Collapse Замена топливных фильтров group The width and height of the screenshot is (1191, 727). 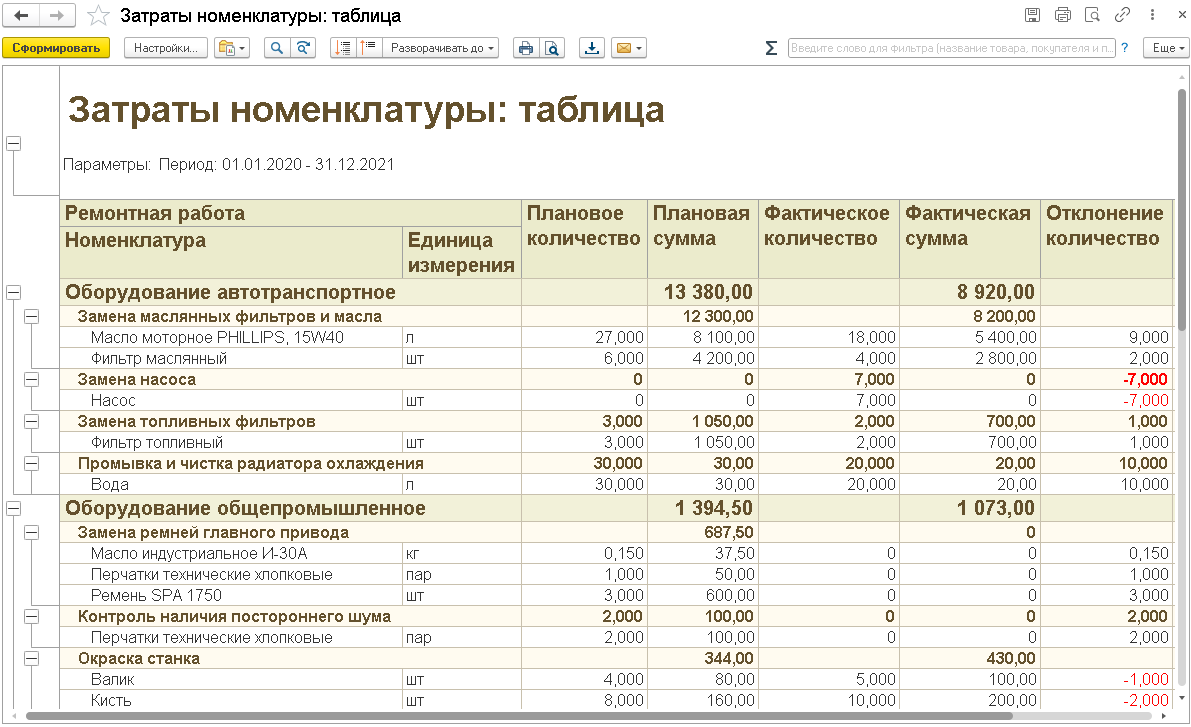(x=31, y=422)
